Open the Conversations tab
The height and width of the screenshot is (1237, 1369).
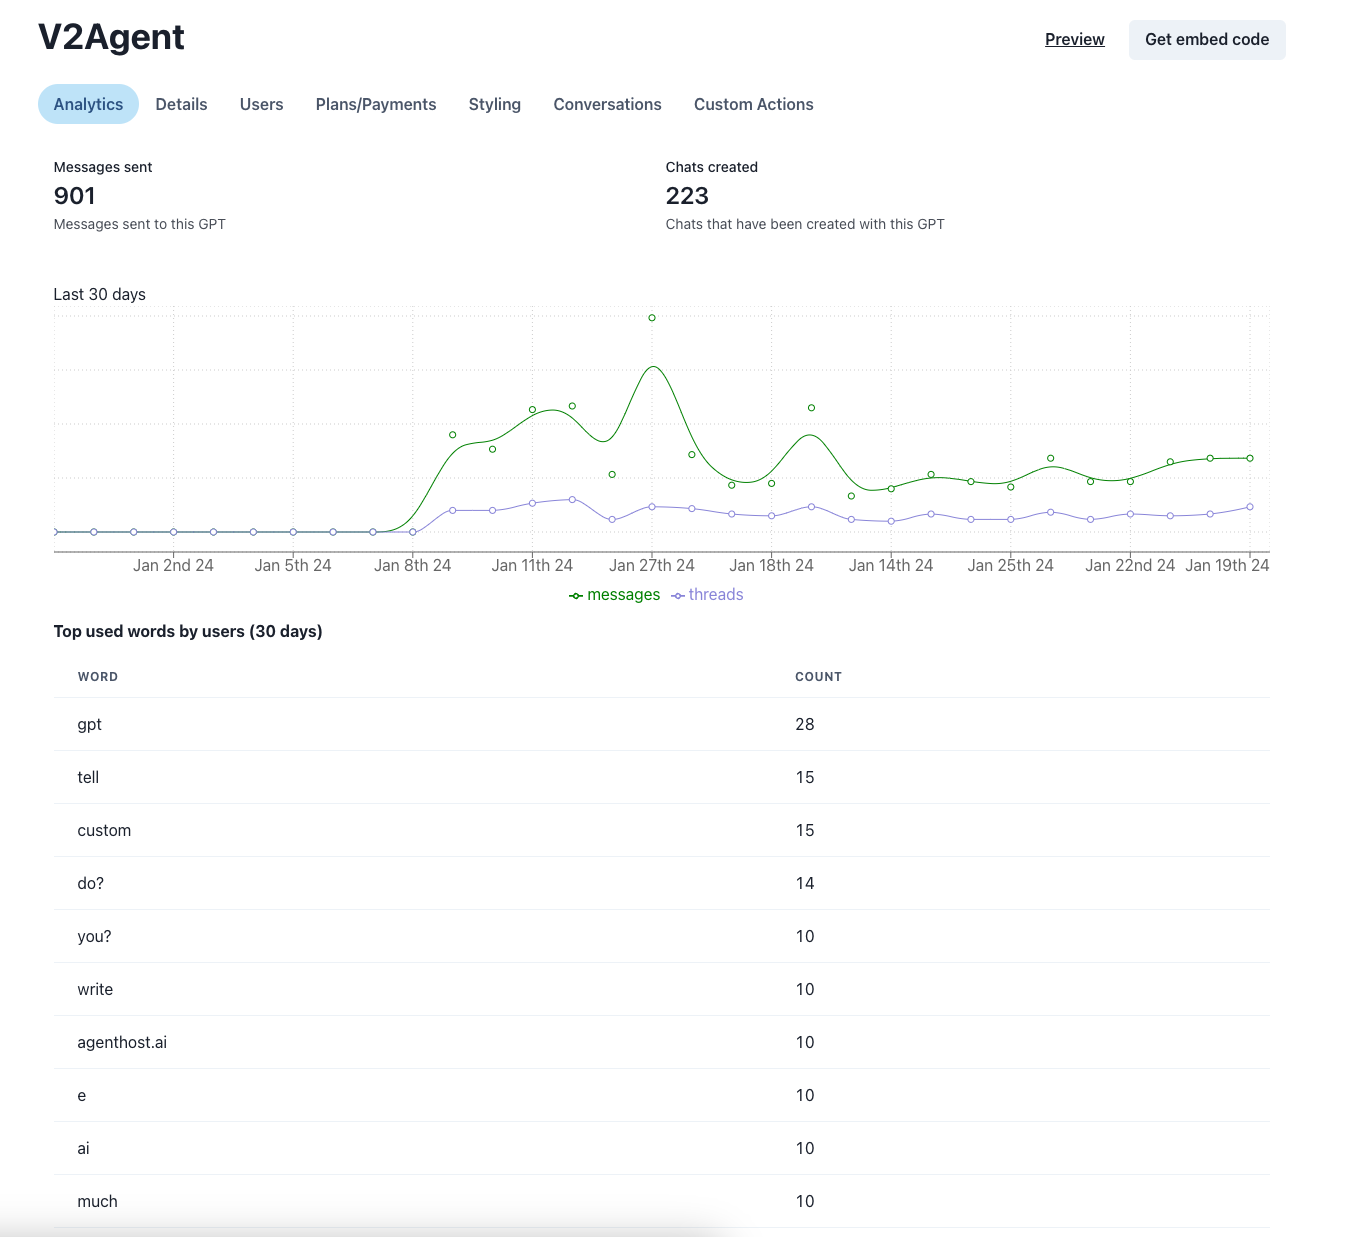(x=607, y=104)
